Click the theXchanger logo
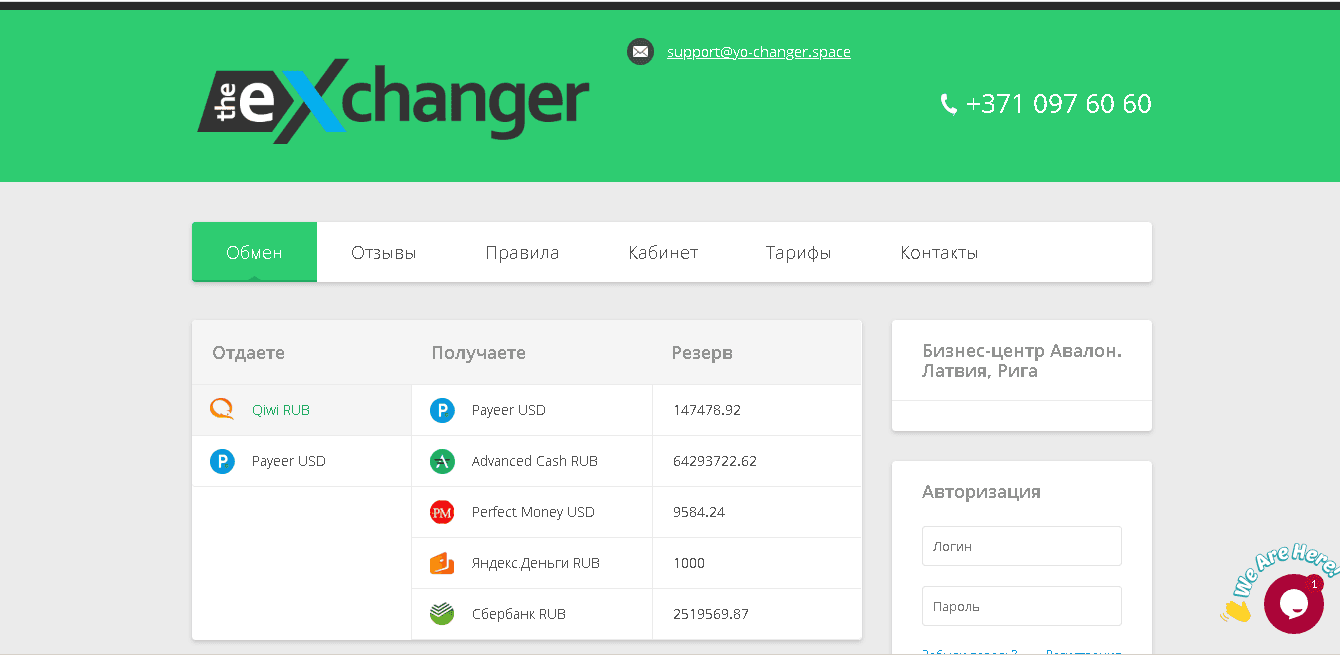 pyautogui.click(x=393, y=98)
